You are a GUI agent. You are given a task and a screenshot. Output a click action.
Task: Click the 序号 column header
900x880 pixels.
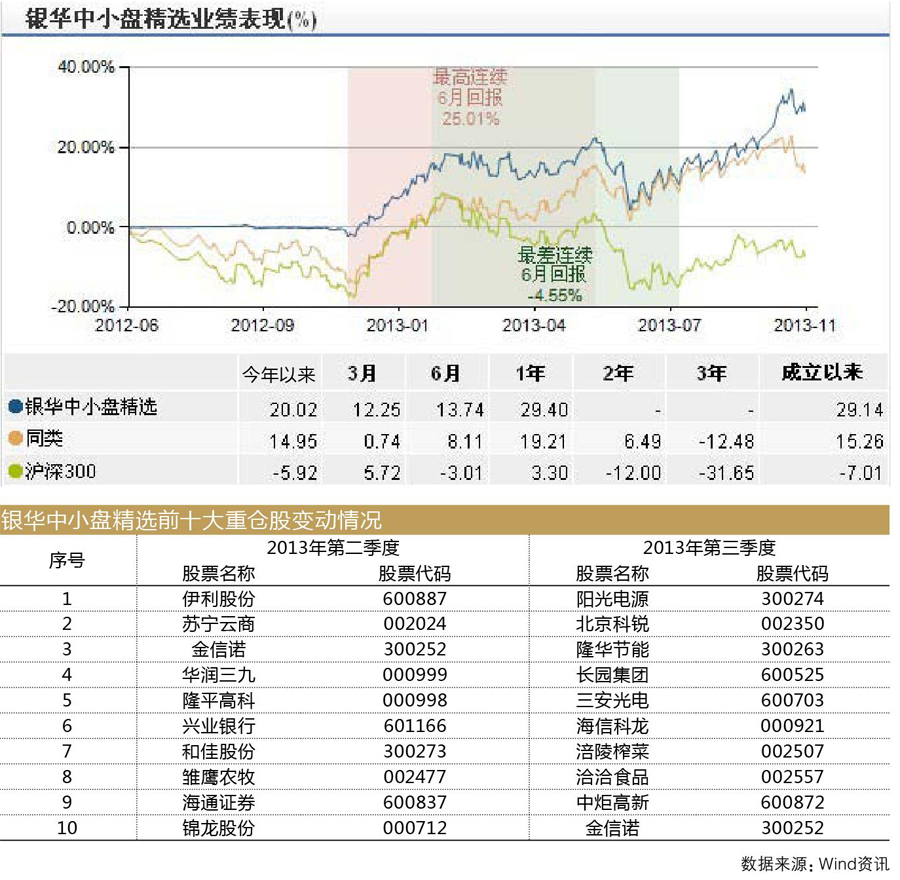[x=67, y=560]
